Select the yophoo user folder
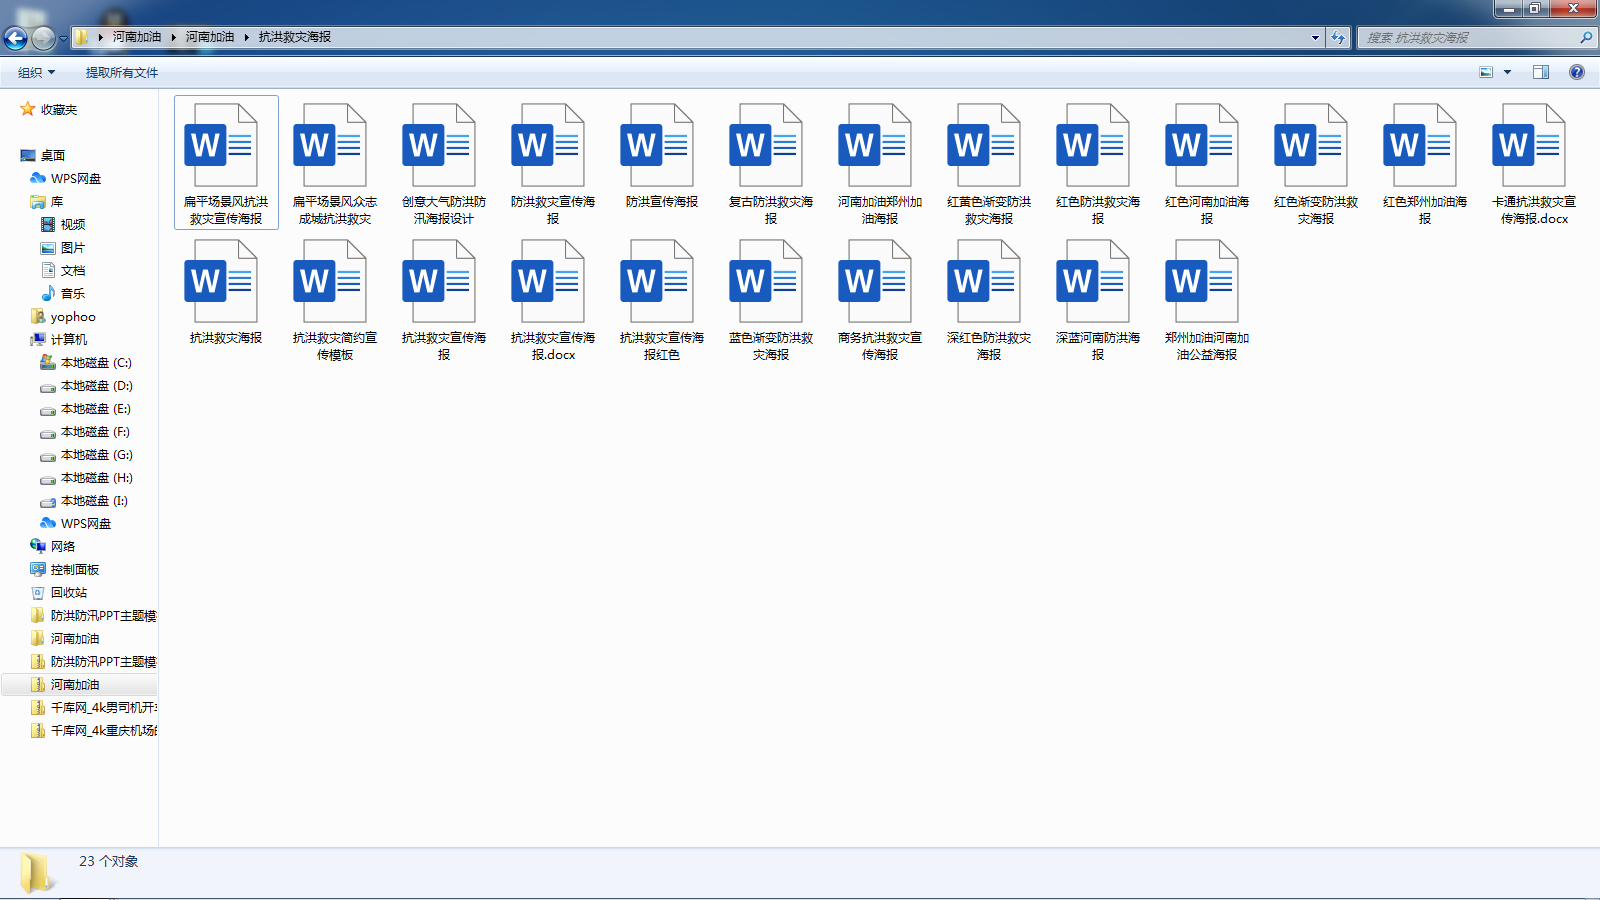 (x=73, y=316)
